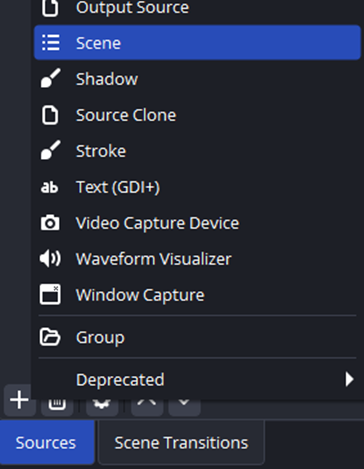
Task: Remove the selected source with the trash button
Action: 57,406
